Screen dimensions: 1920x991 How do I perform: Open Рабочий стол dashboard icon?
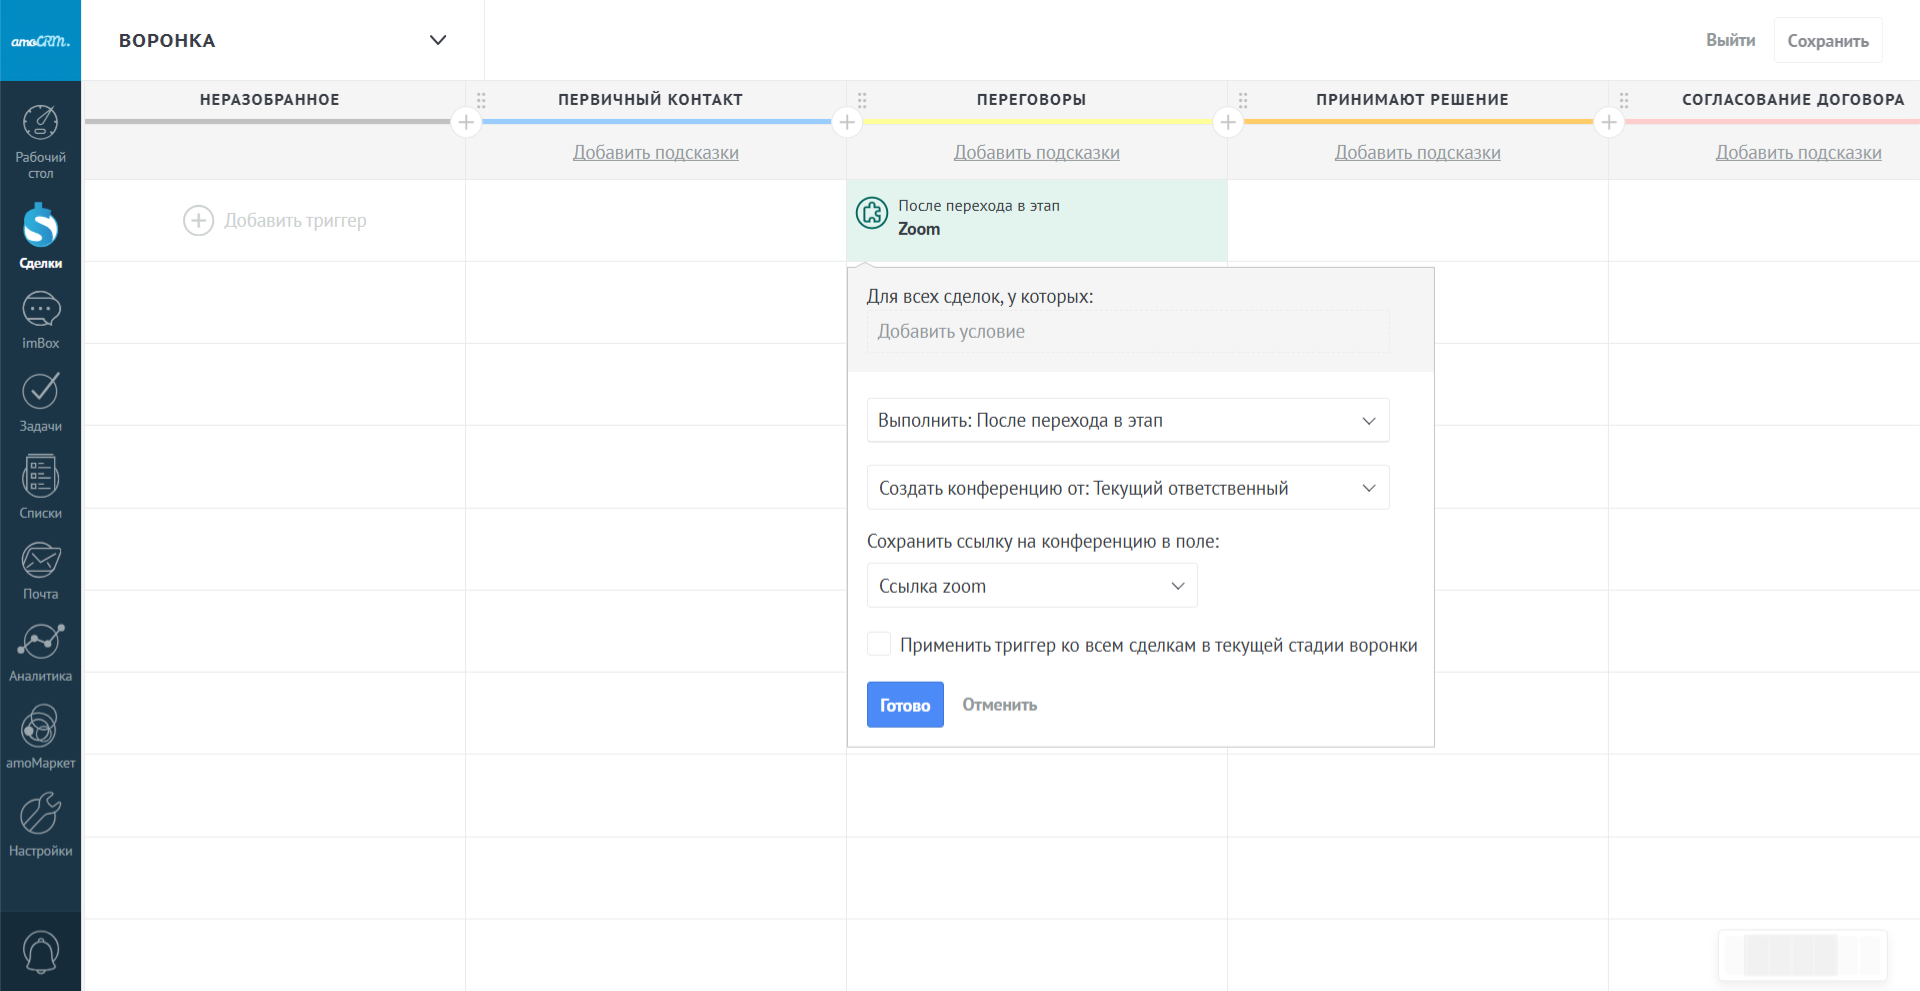click(40, 123)
